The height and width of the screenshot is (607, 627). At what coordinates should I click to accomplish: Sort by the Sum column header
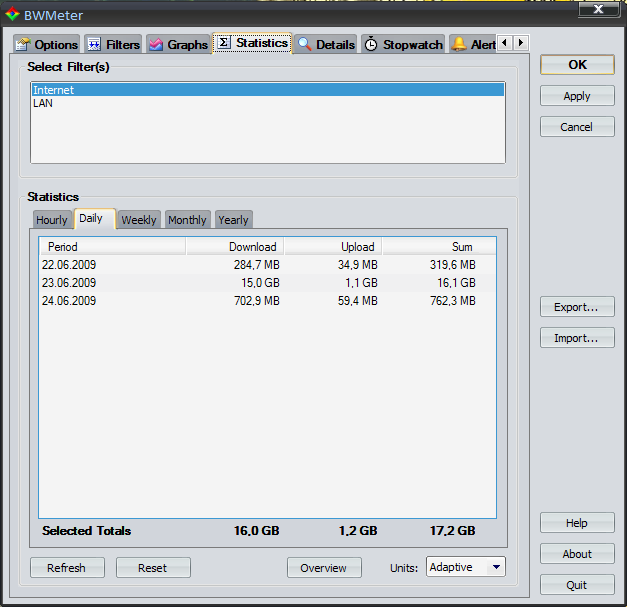(439, 247)
